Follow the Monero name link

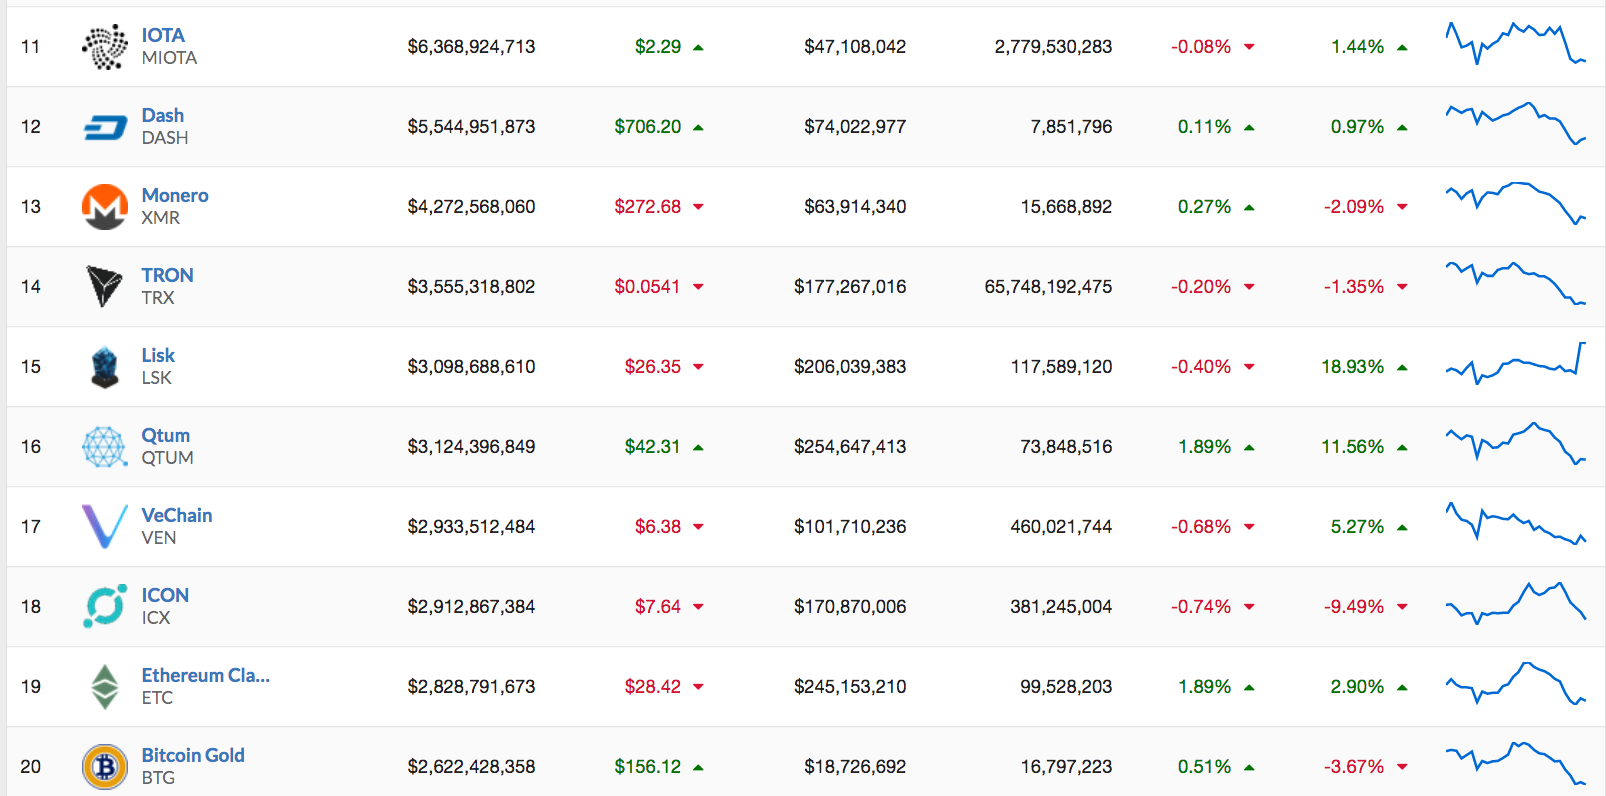[175, 195]
